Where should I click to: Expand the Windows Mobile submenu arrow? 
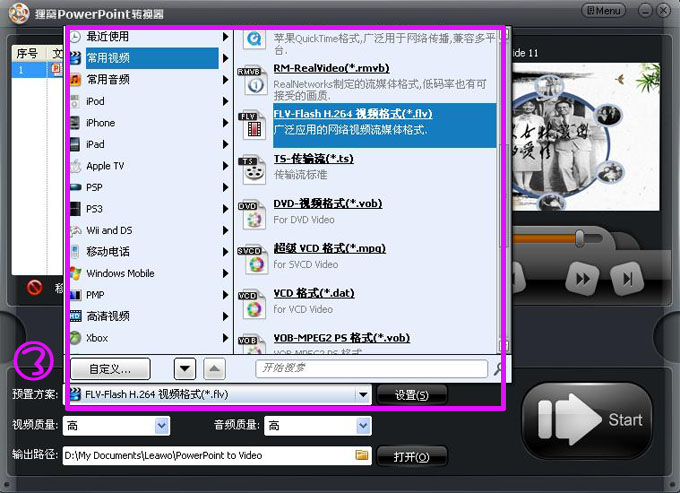coord(225,273)
